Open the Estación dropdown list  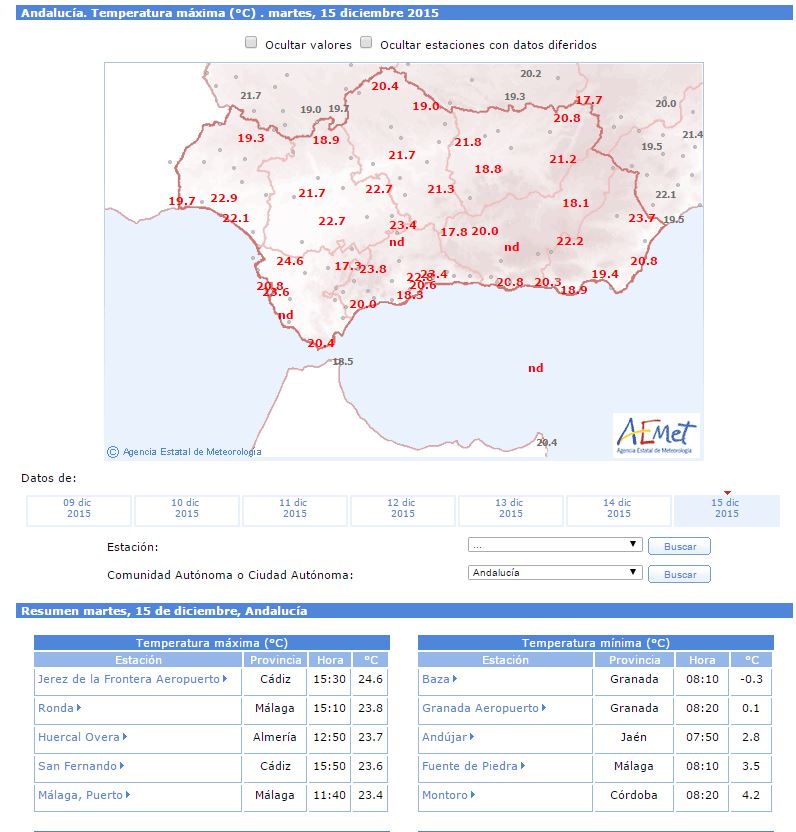554,545
